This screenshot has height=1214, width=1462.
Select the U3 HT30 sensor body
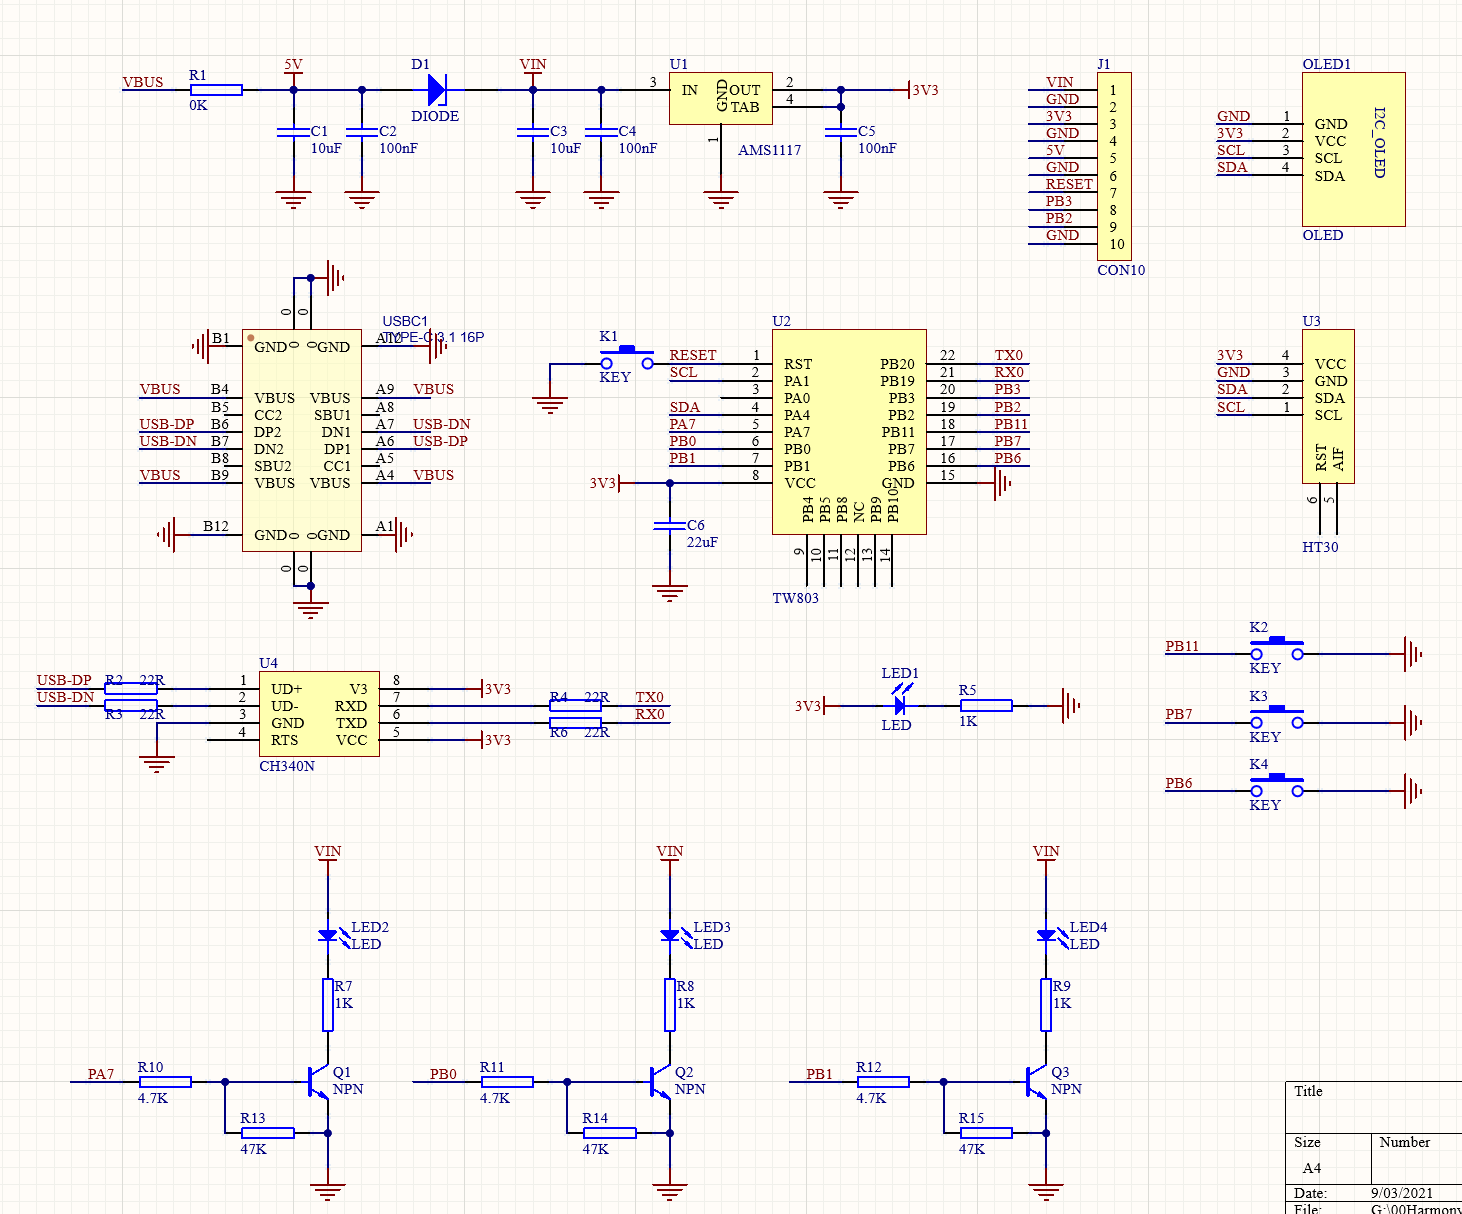click(x=1328, y=406)
